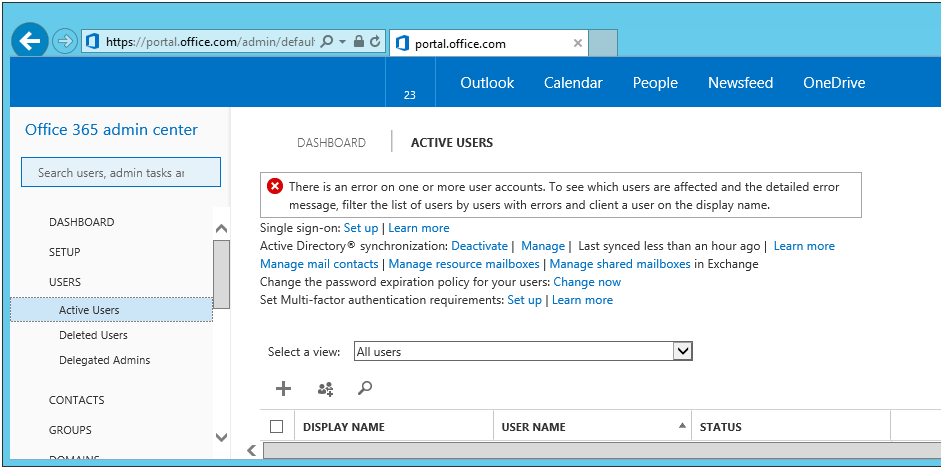Screen dimensions: 941x469
Task: Click the Single sign-on Set up link
Action: [x=361, y=228]
